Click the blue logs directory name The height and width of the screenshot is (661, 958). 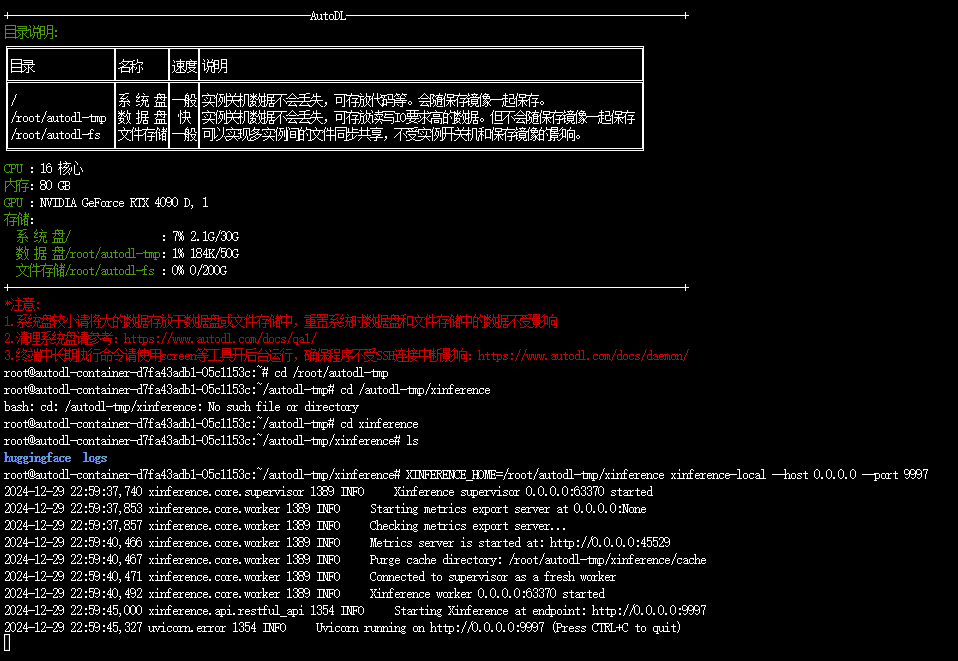click(x=95, y=458)
